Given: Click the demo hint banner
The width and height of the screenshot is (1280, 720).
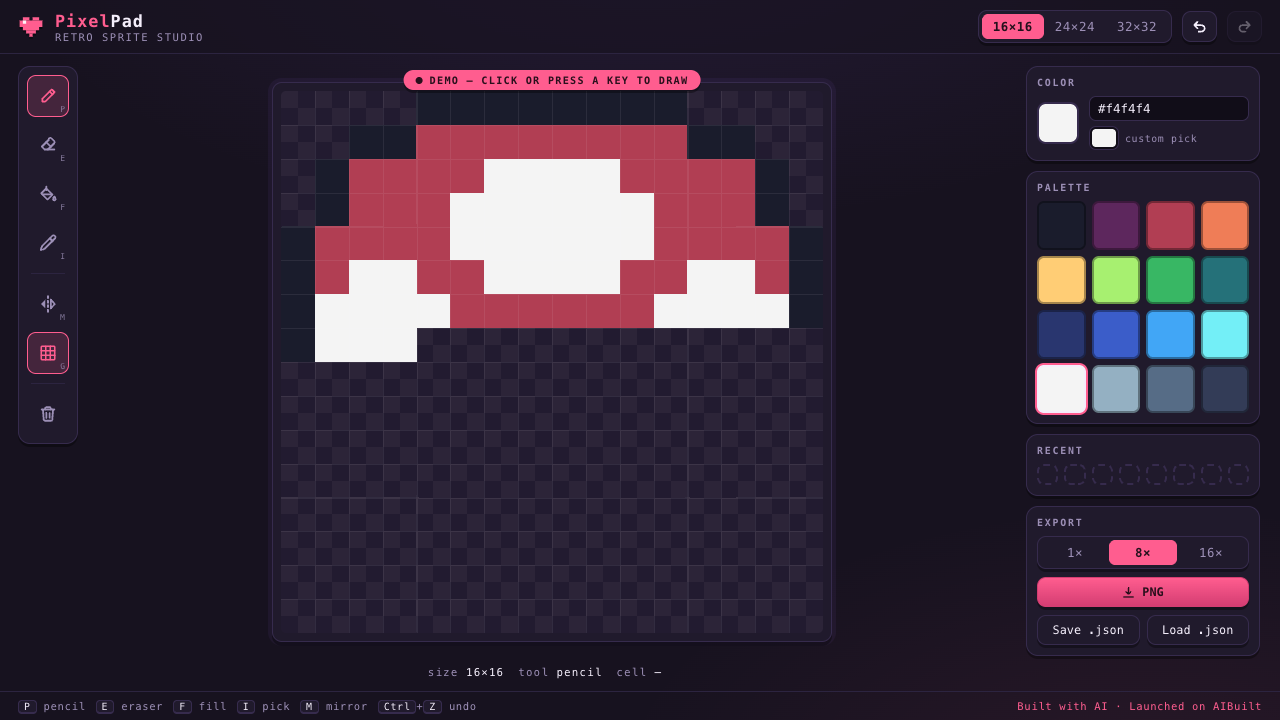Looking at the screenshot, I should (552, 80).
